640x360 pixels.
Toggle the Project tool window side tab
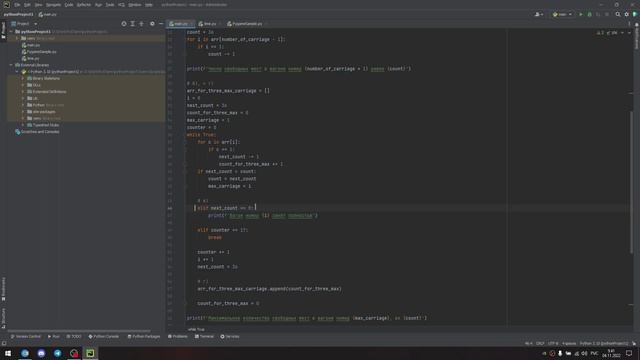(3, 31)
